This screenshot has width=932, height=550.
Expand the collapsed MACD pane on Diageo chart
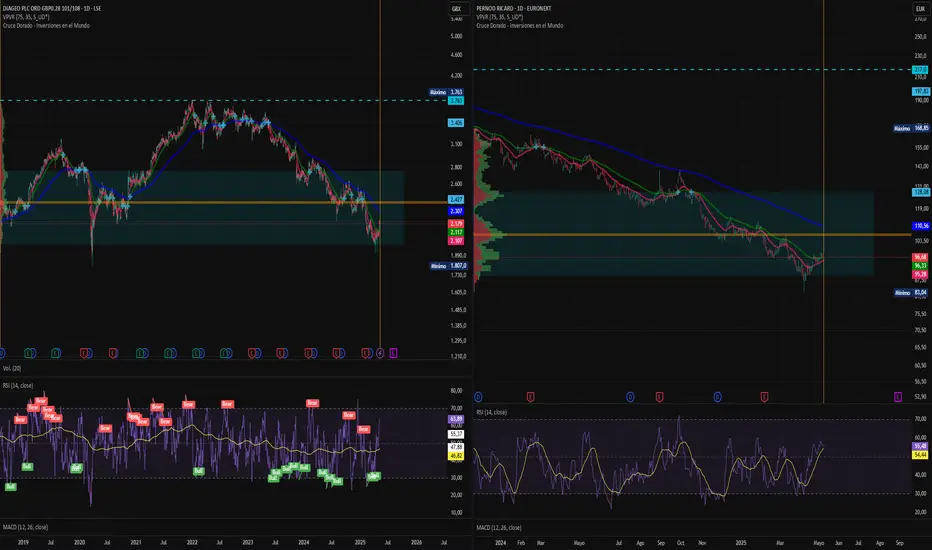[x=24, y=527]
